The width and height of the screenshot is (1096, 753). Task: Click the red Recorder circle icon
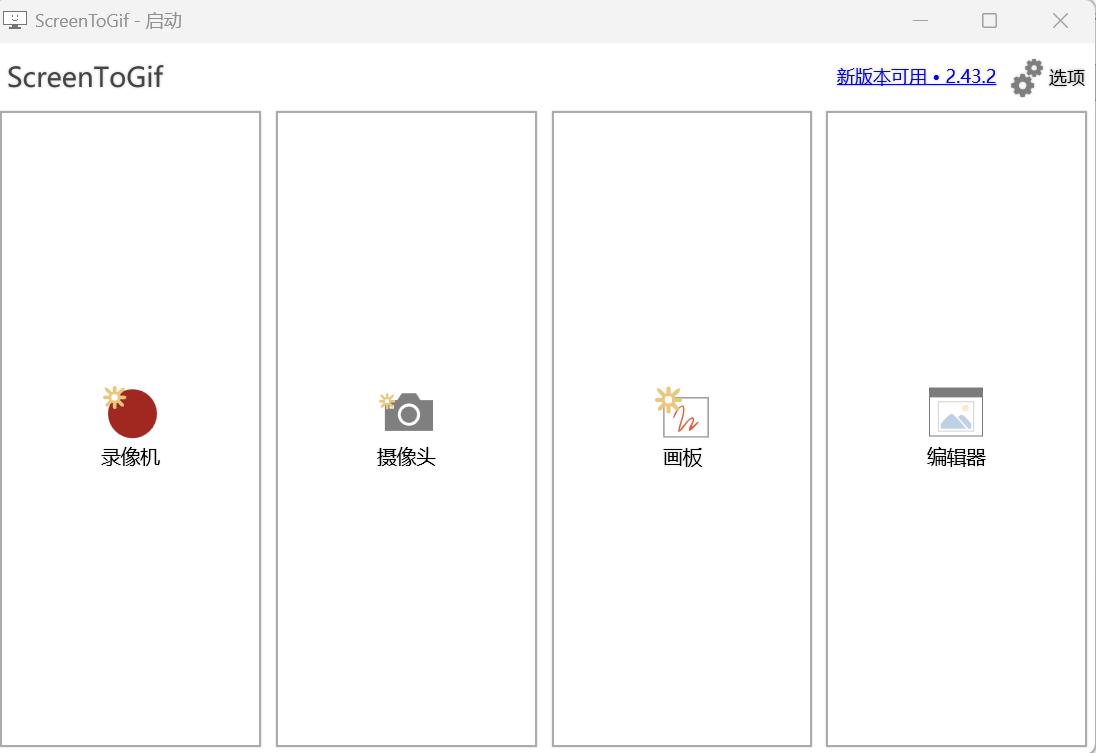(131, 412)
